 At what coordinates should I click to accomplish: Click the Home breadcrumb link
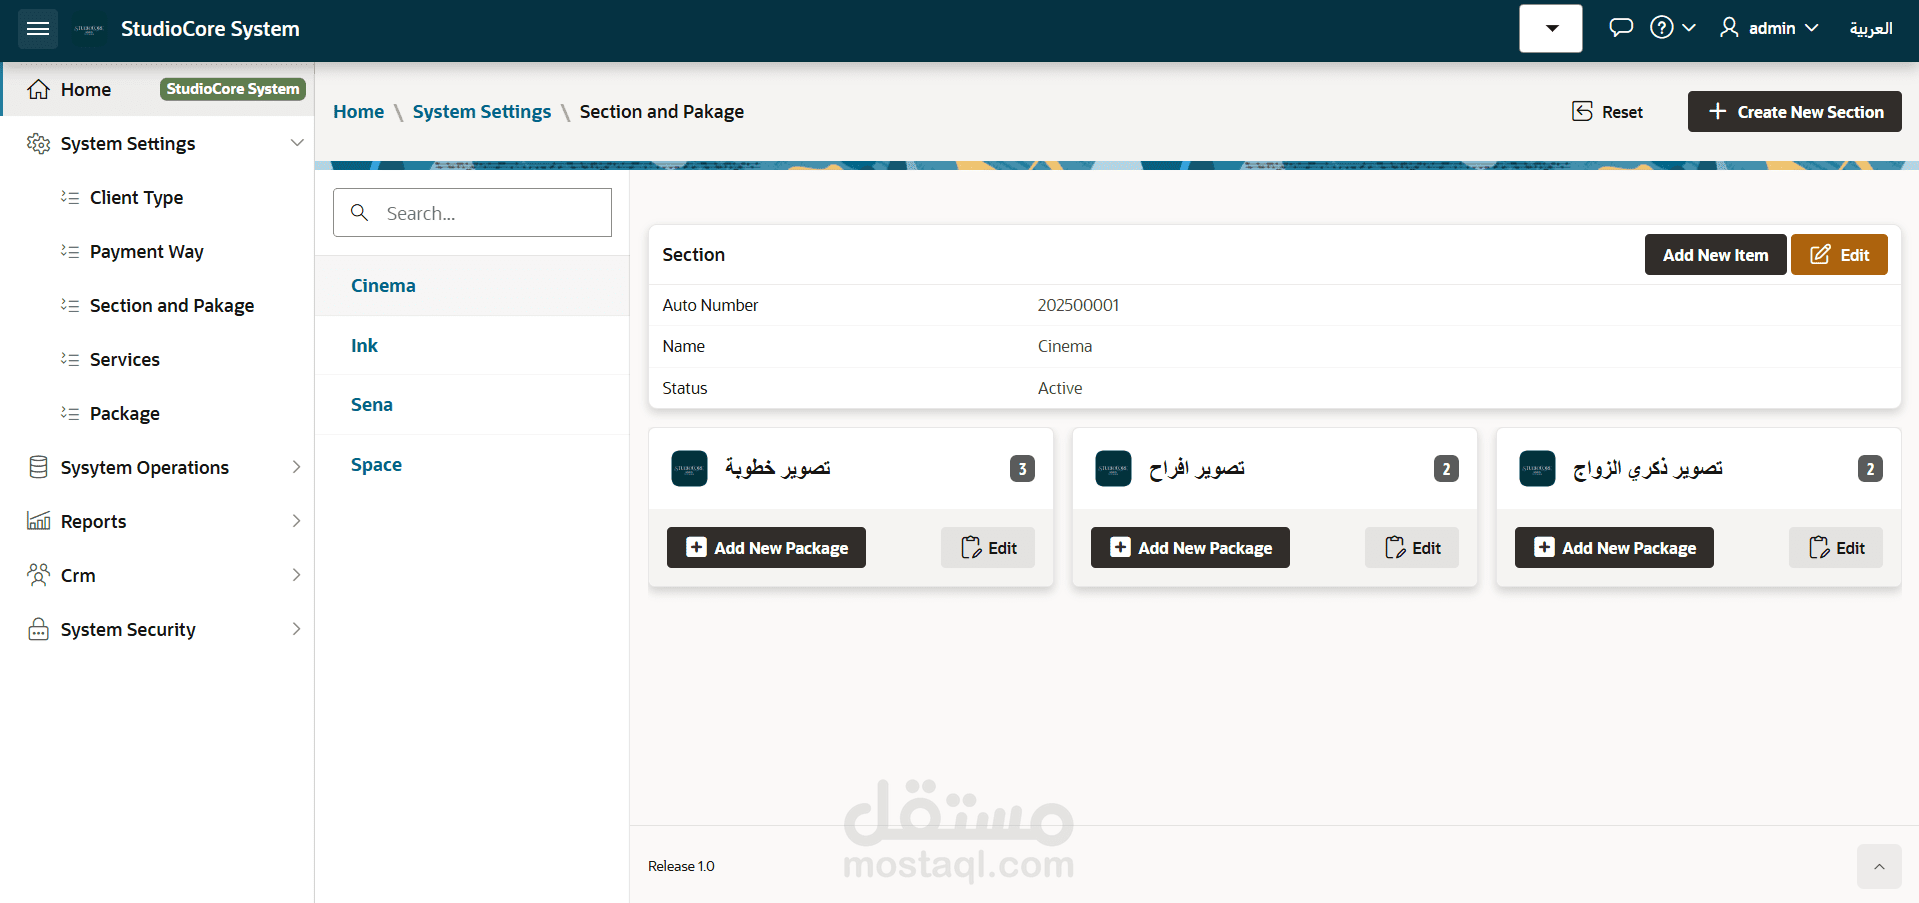coord(359,112)
